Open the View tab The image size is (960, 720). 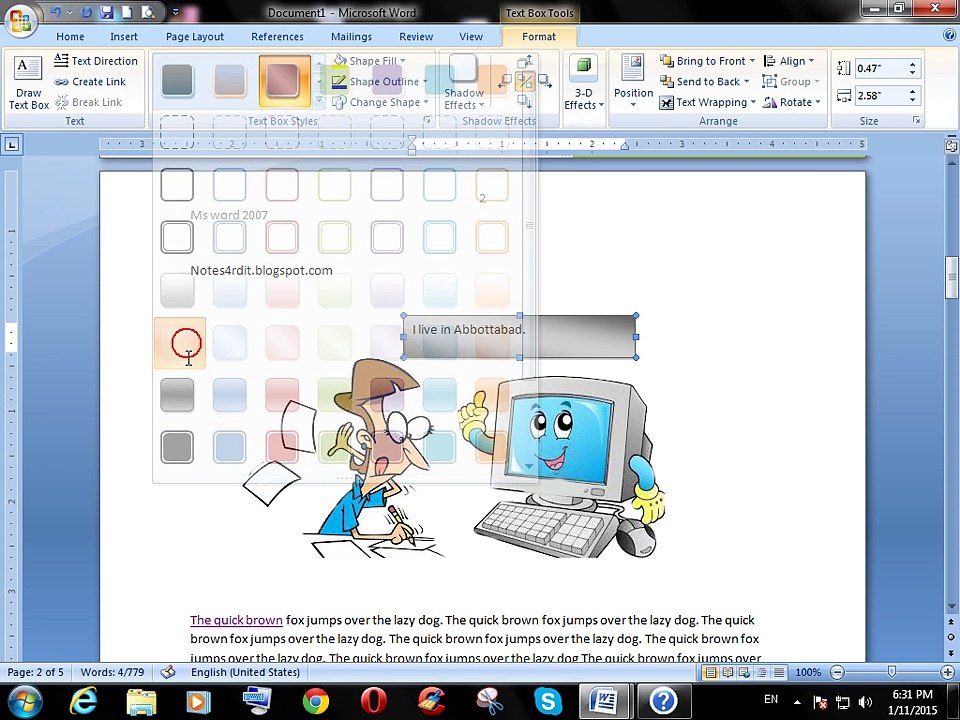click(x=471, y=37)
